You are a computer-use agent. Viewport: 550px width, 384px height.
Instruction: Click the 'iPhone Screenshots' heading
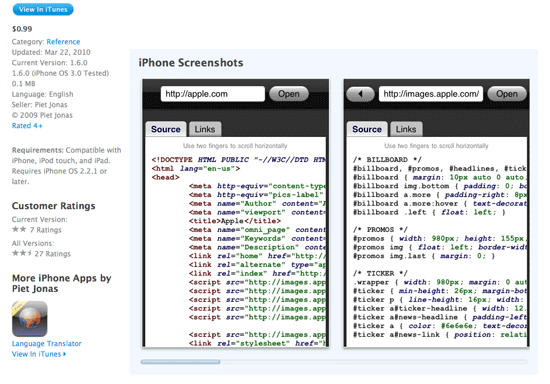click(191, 63)
